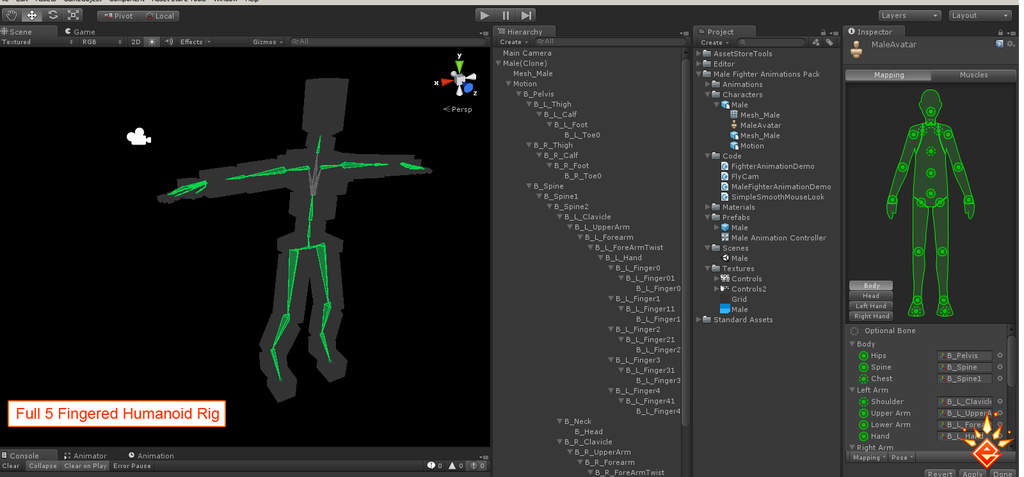Open the Layers dropdown
The image size is (1024, 477).
[x=910, y=16]
